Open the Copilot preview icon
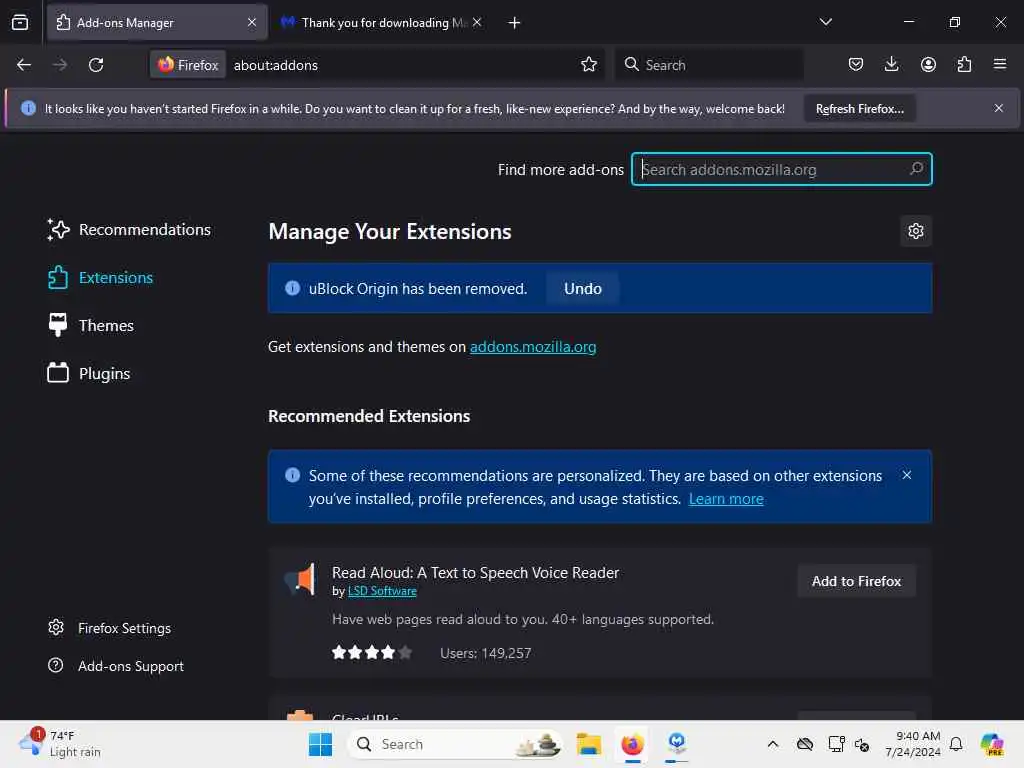This screenshot has height=768, width=1024. point(992,744)
